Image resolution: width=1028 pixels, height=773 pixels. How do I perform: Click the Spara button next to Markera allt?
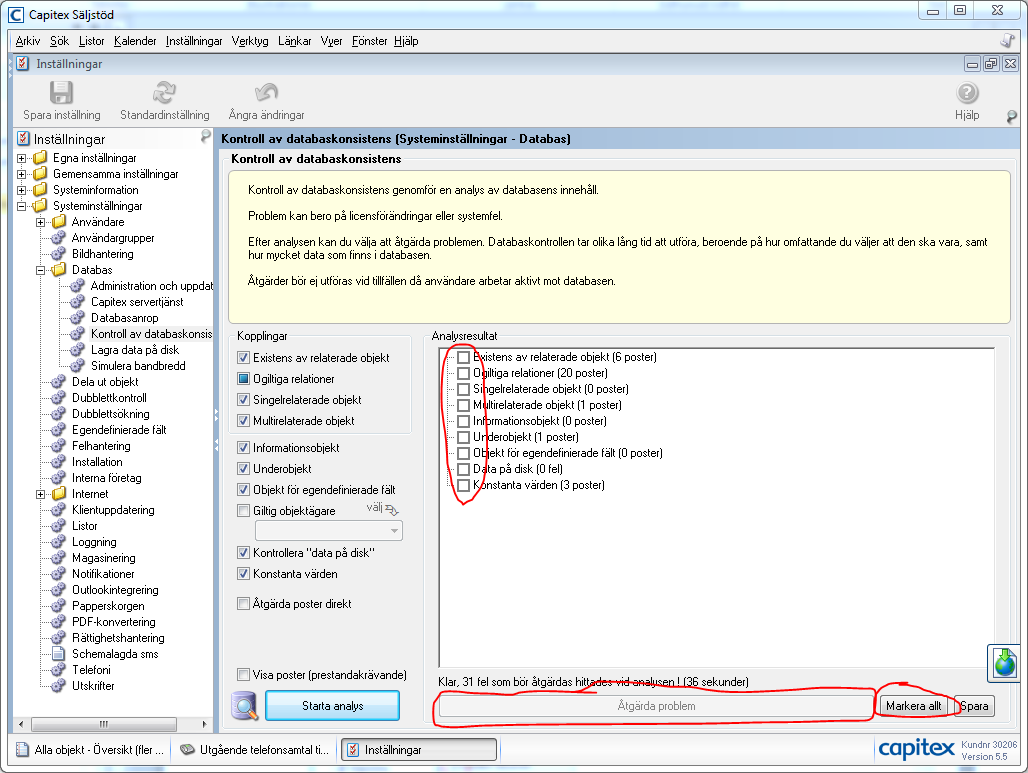coord(974,705)
